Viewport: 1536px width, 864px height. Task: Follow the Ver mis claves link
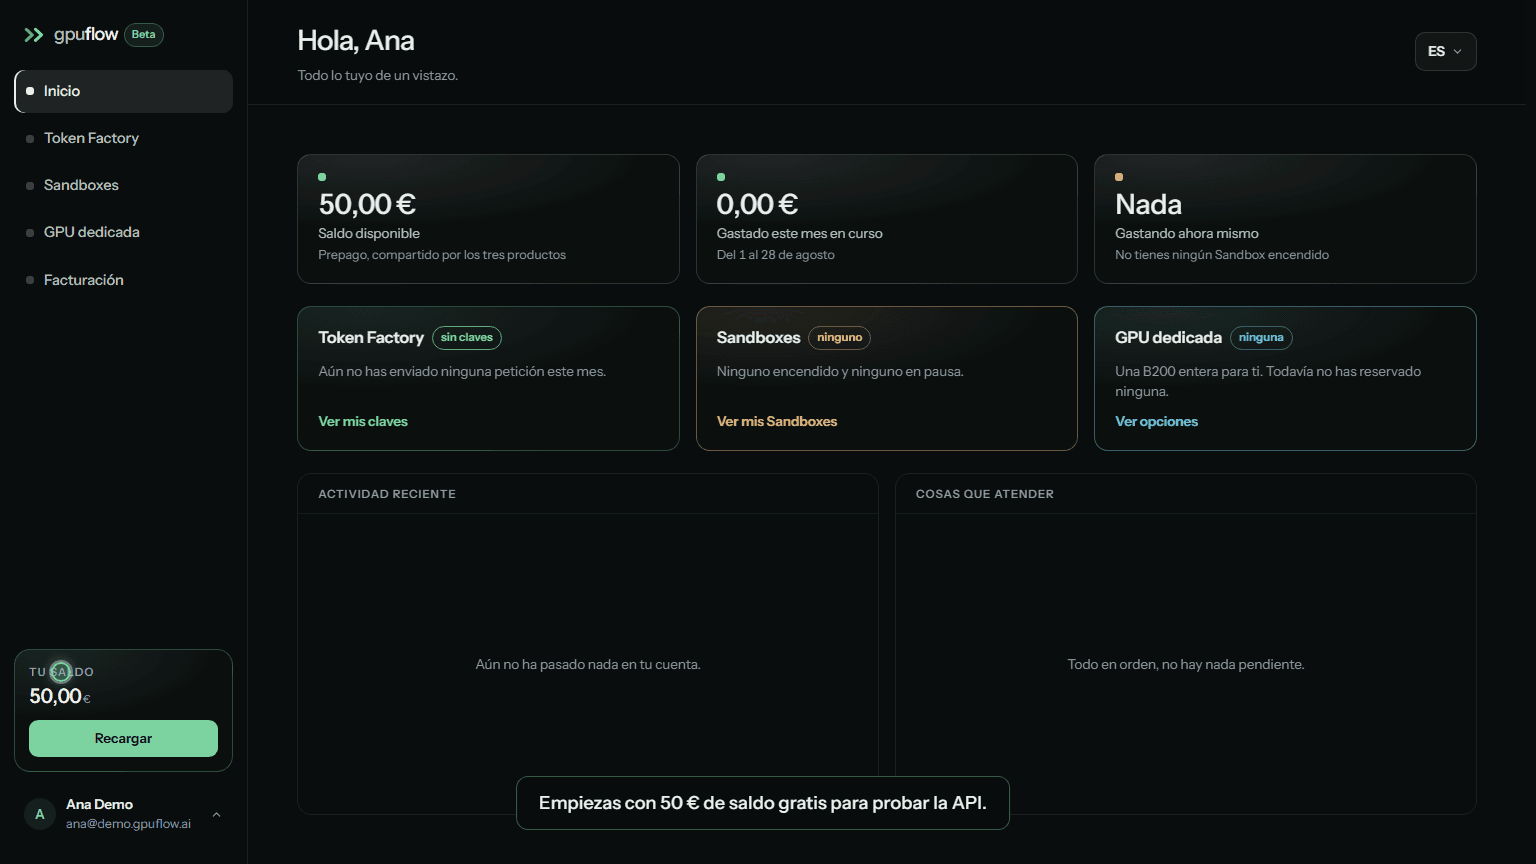click(x=363, y=421)
